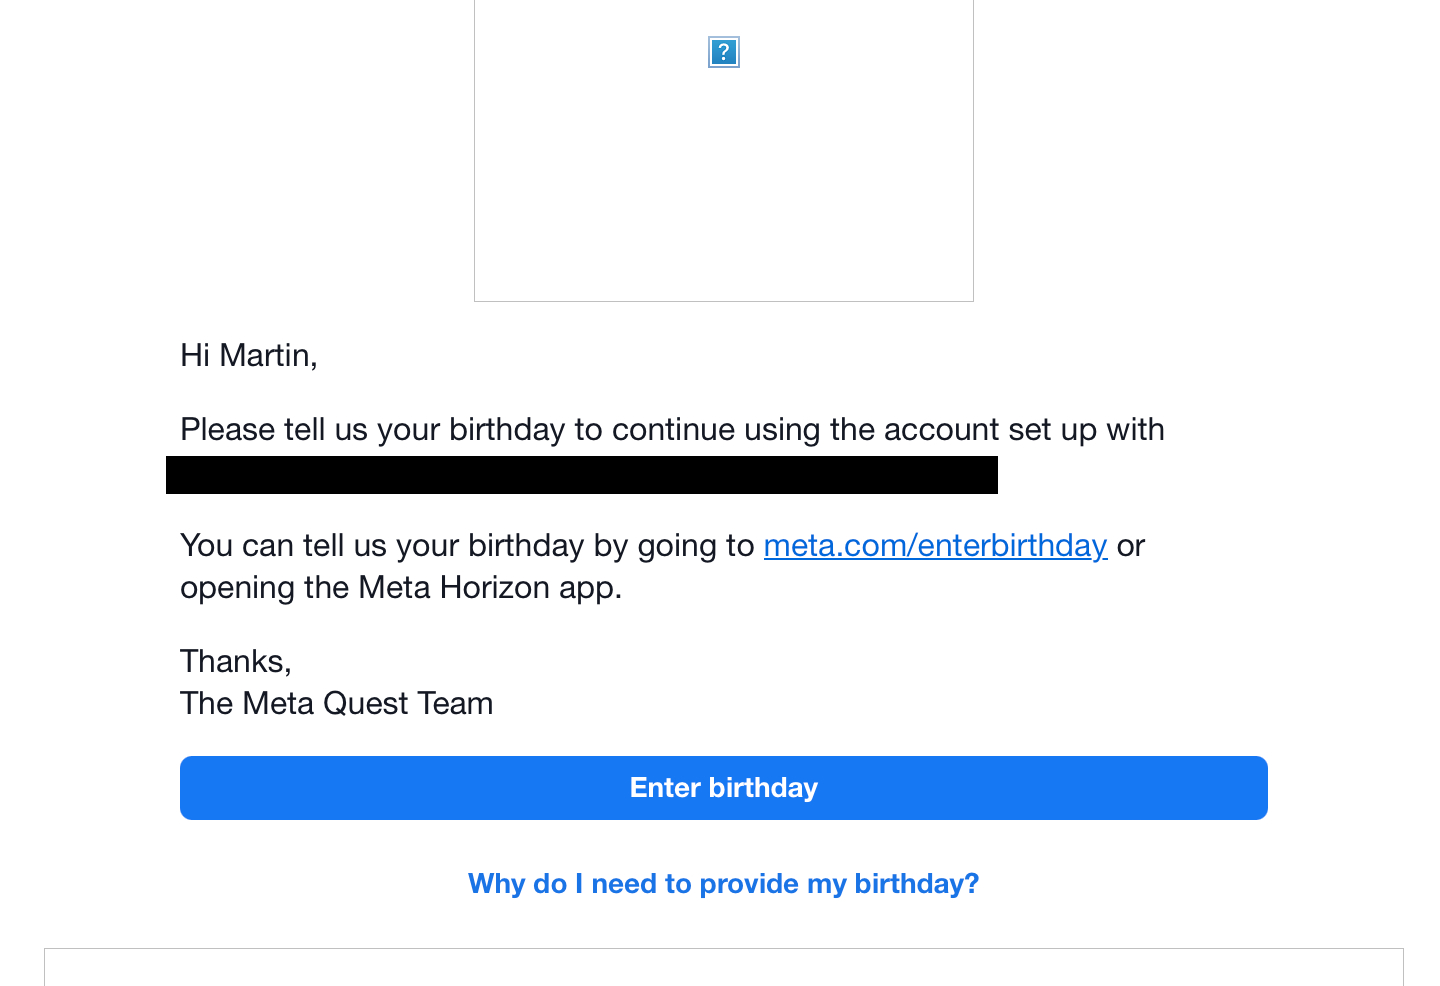Open the meta.com/enterbirthday link
Image resolution: width=1440 pixels, height=986 pixels.
coord(935,545)
